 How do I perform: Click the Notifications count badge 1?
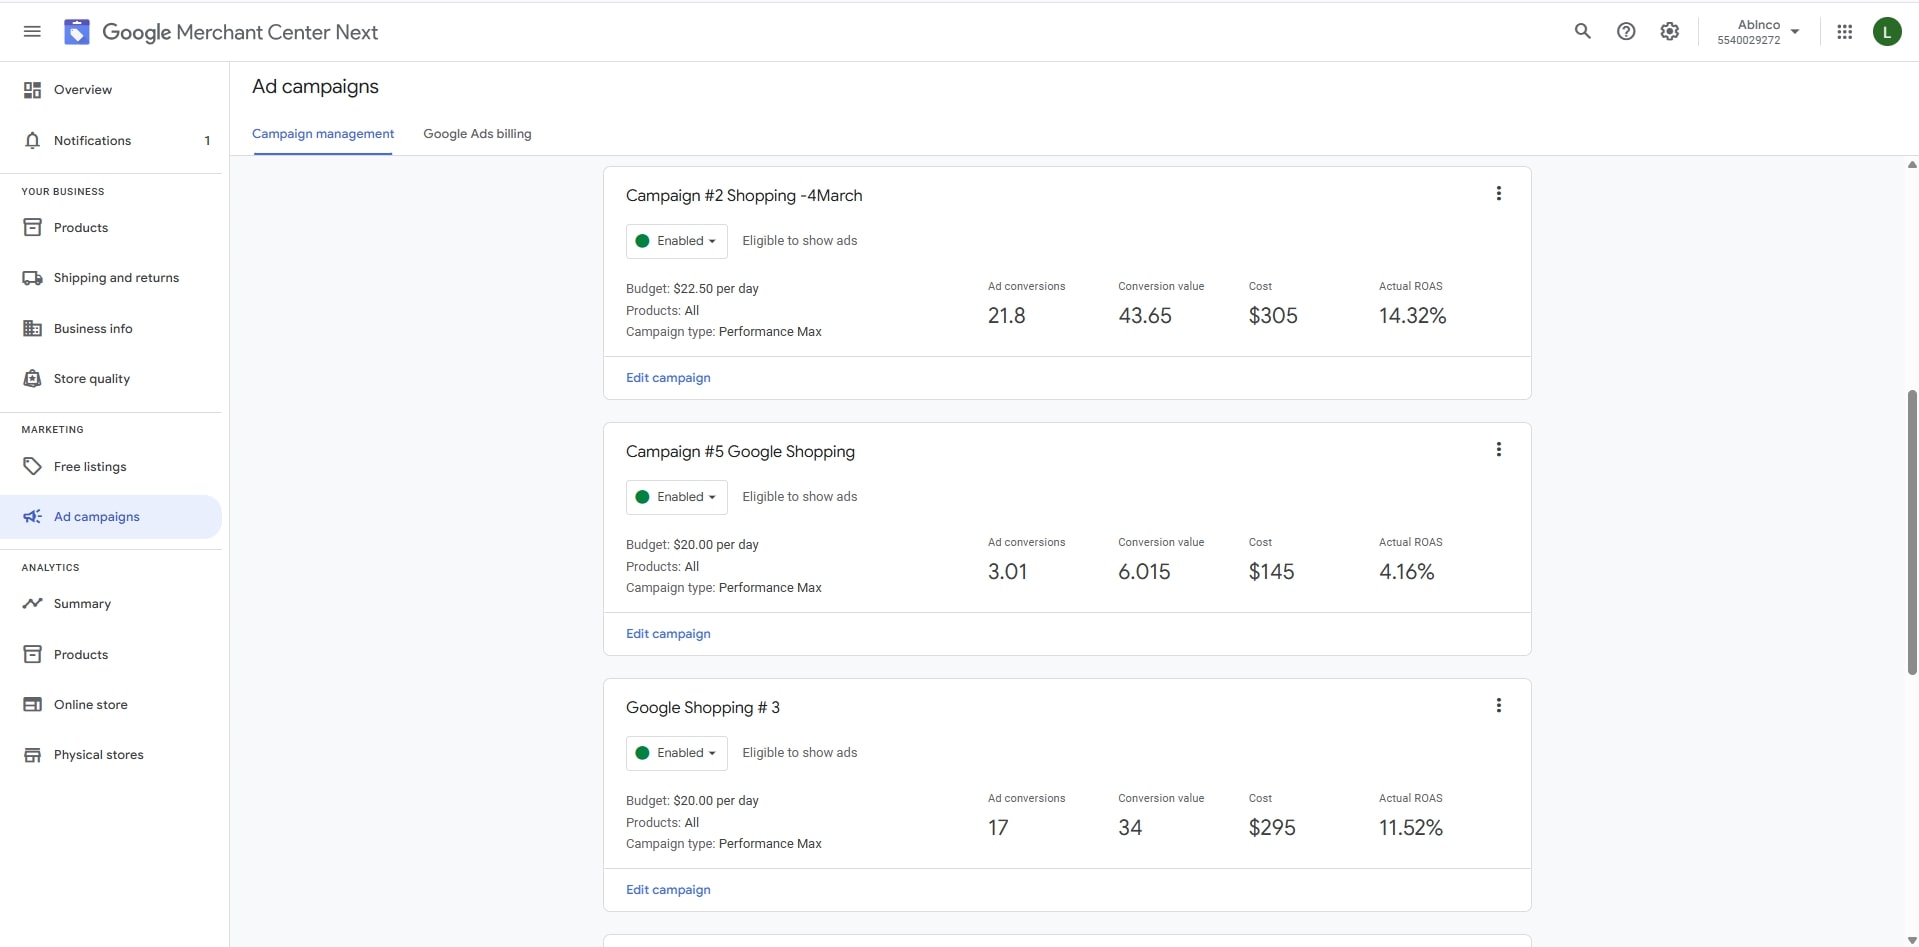(x=207, y=141)
